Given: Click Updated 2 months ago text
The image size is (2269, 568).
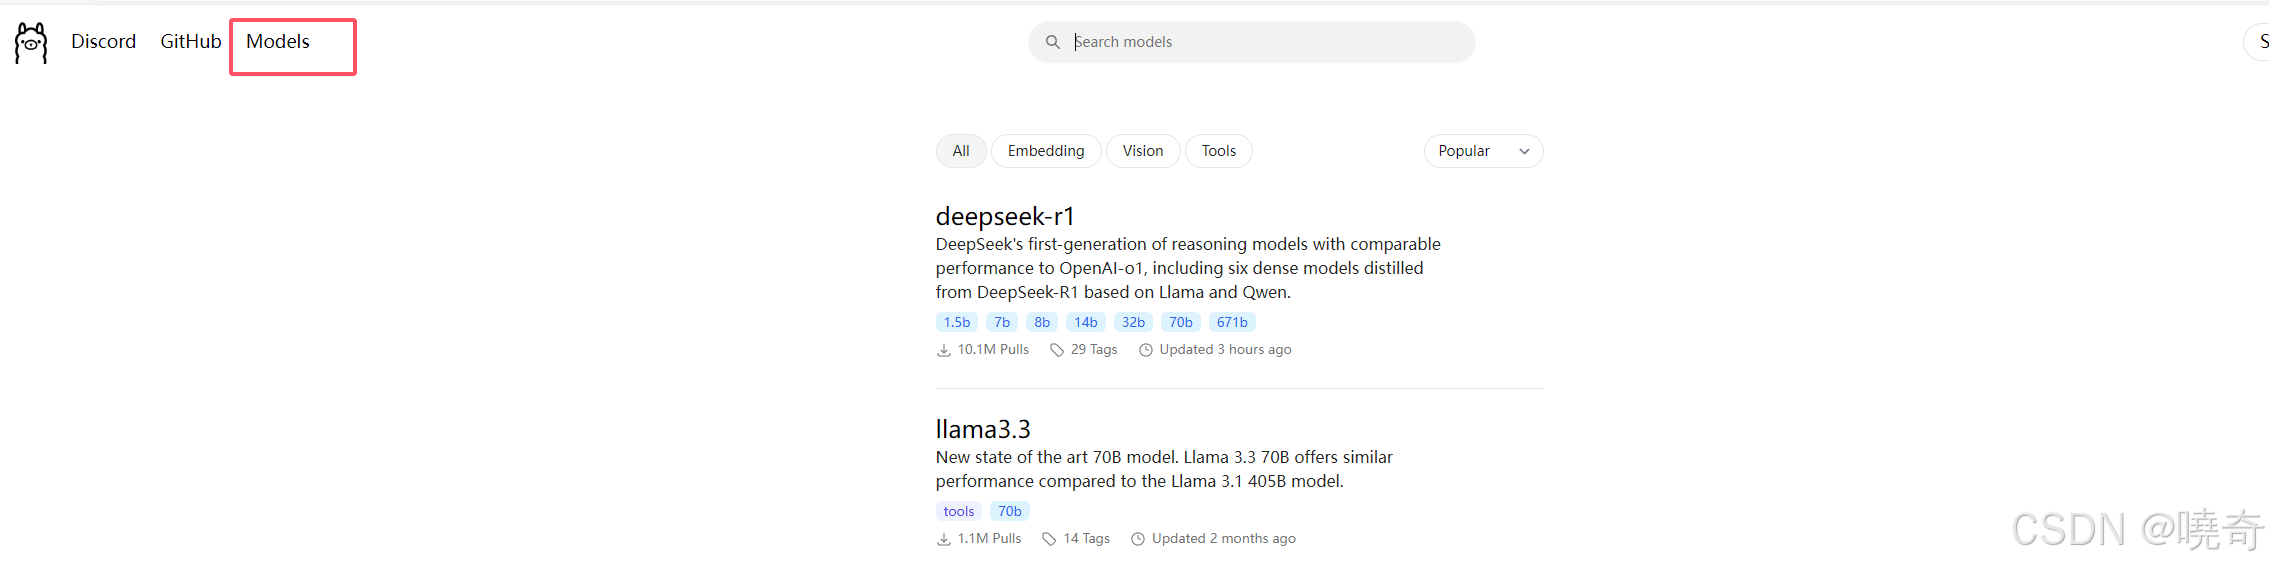Looking at the screenshot, I should [x=1224, y=539].
